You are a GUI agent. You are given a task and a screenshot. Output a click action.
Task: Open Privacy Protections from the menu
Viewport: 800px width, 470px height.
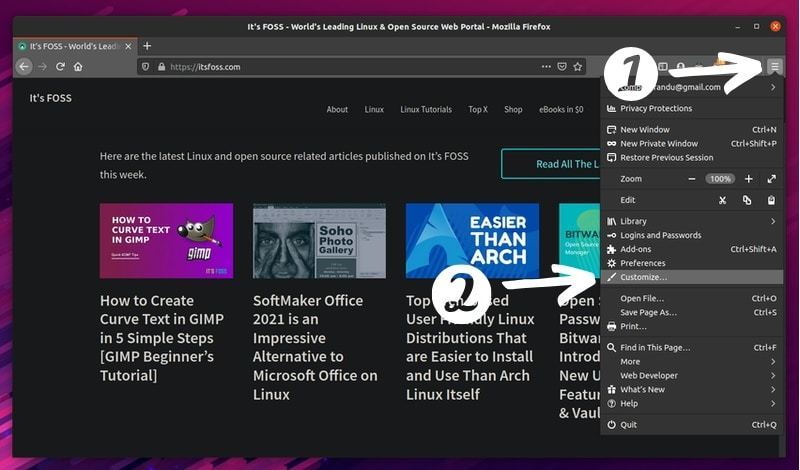click(692, 108)
